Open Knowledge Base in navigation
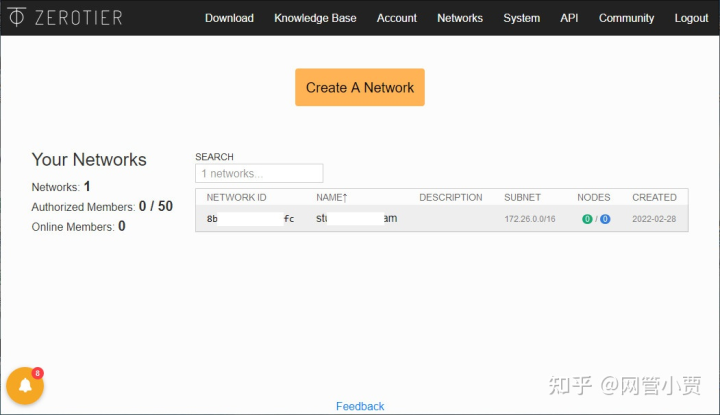 click(315, 18)
